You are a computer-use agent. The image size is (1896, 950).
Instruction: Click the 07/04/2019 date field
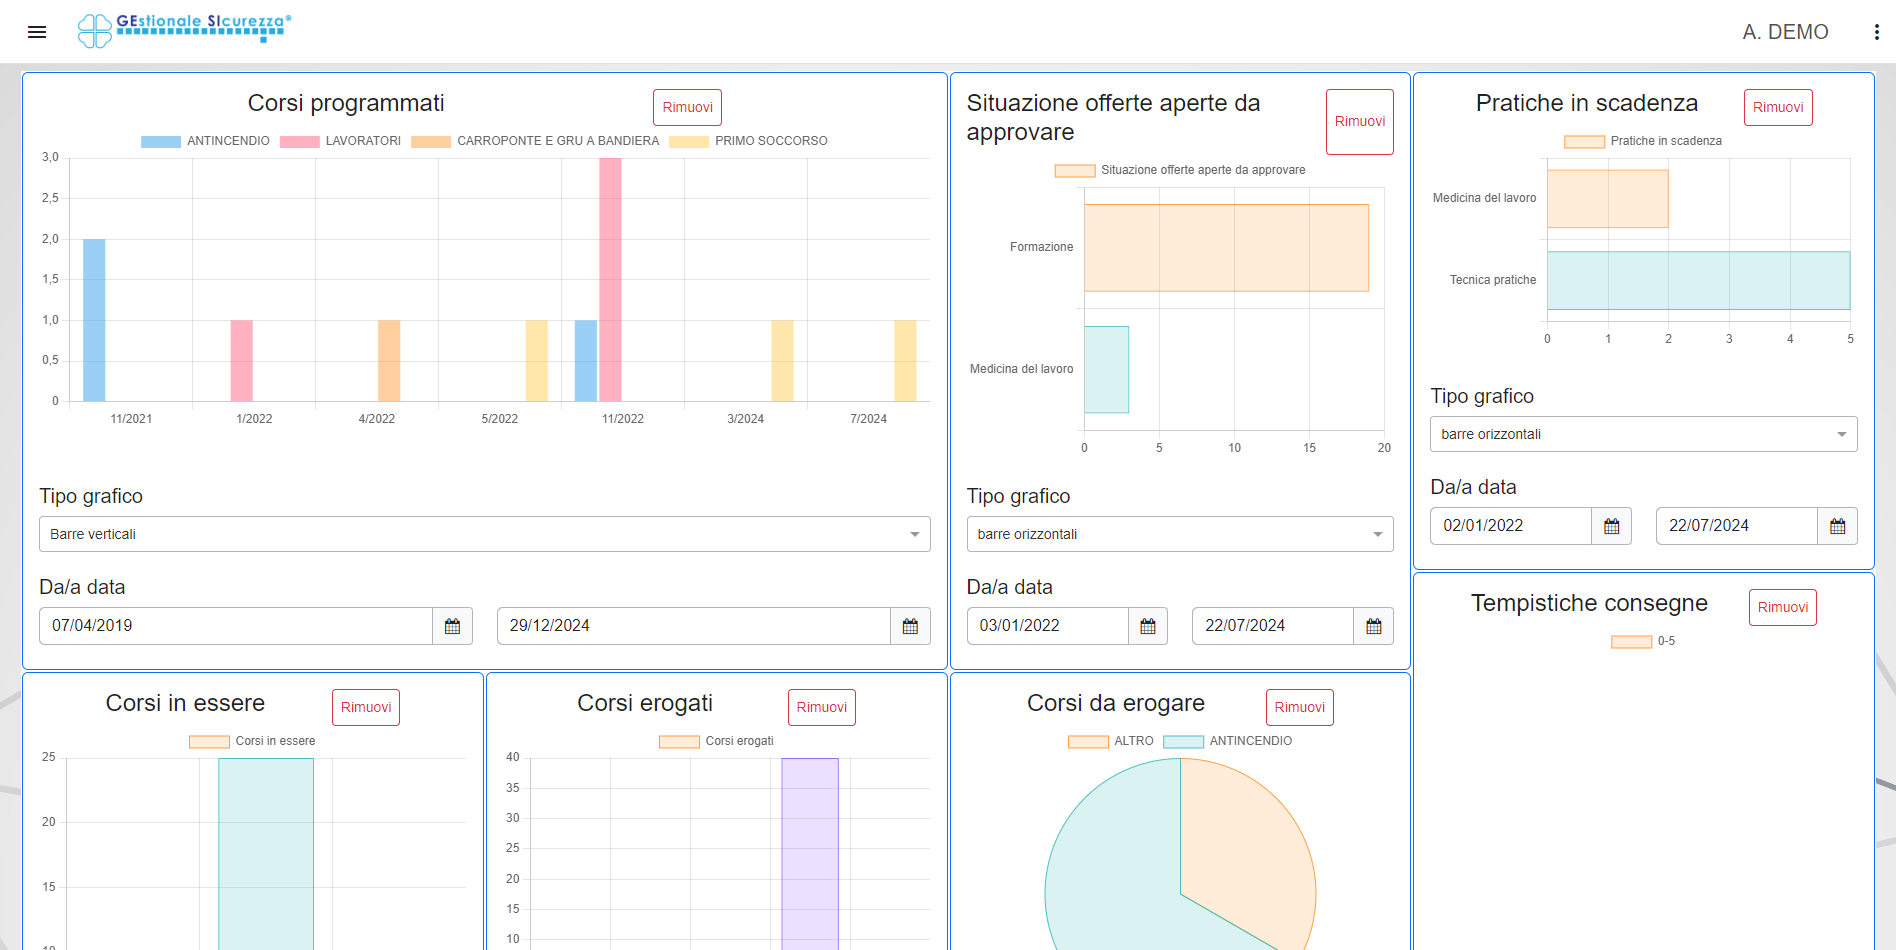click(236, 626)
